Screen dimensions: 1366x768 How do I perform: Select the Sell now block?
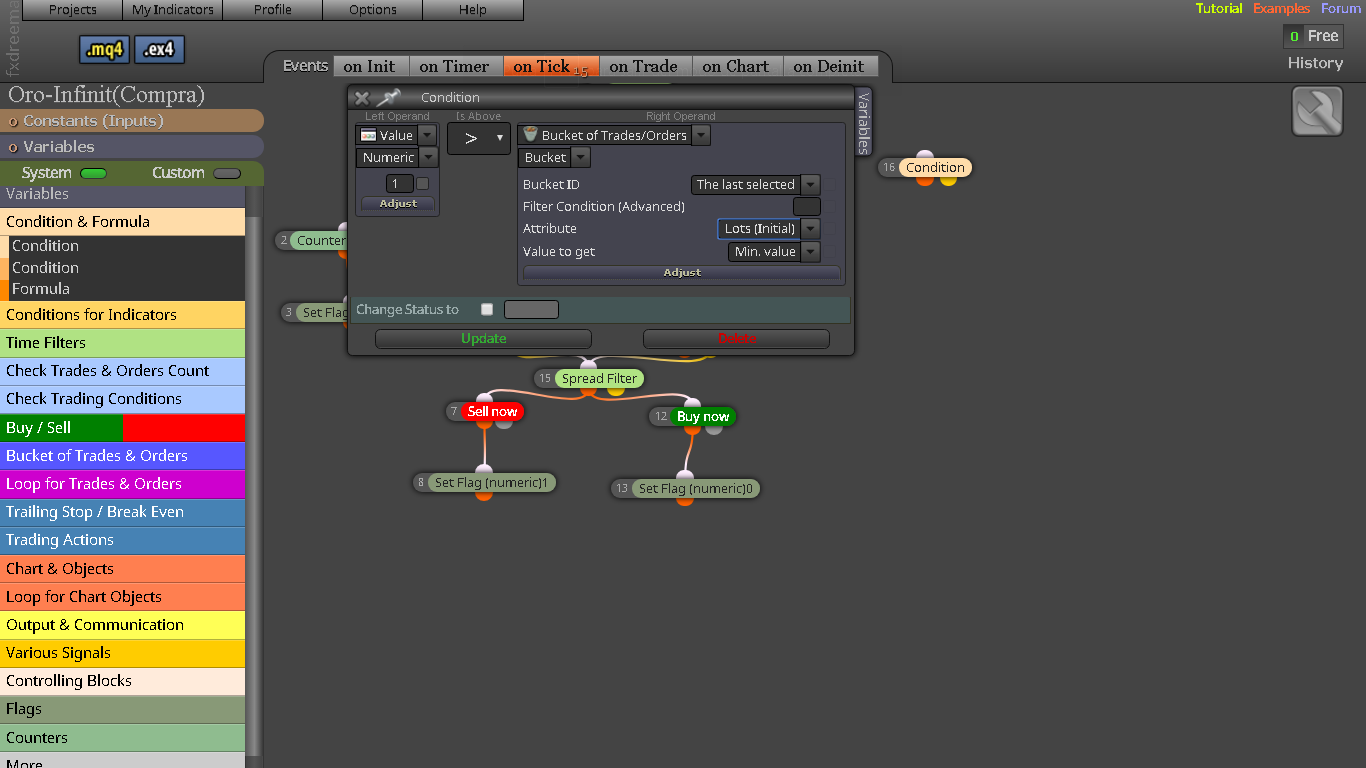pyautogui.click(x=492, y=411)
